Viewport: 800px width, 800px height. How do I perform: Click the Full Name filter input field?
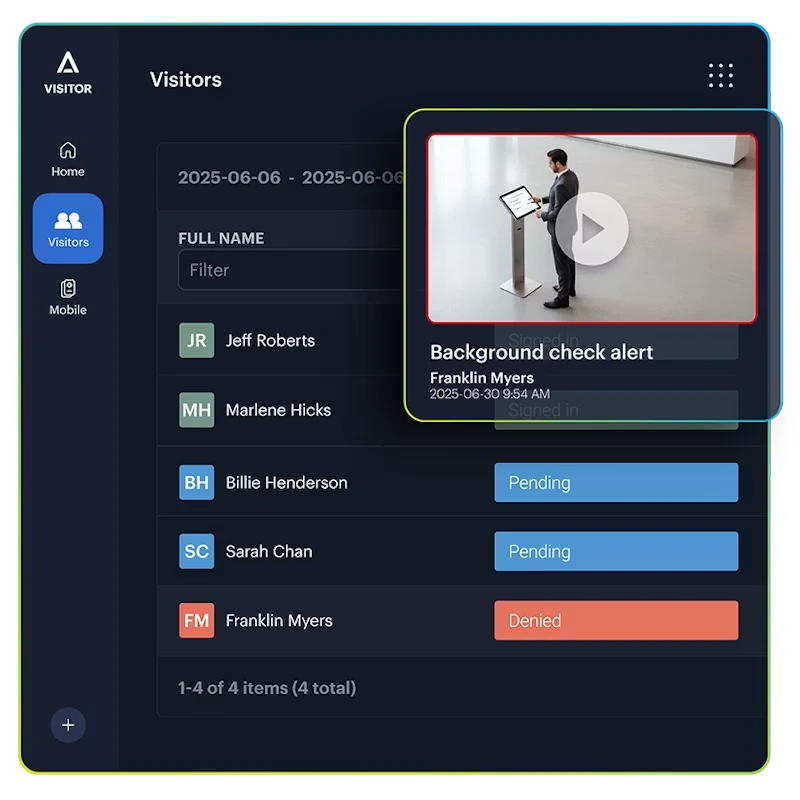click(x=291, y=270)
